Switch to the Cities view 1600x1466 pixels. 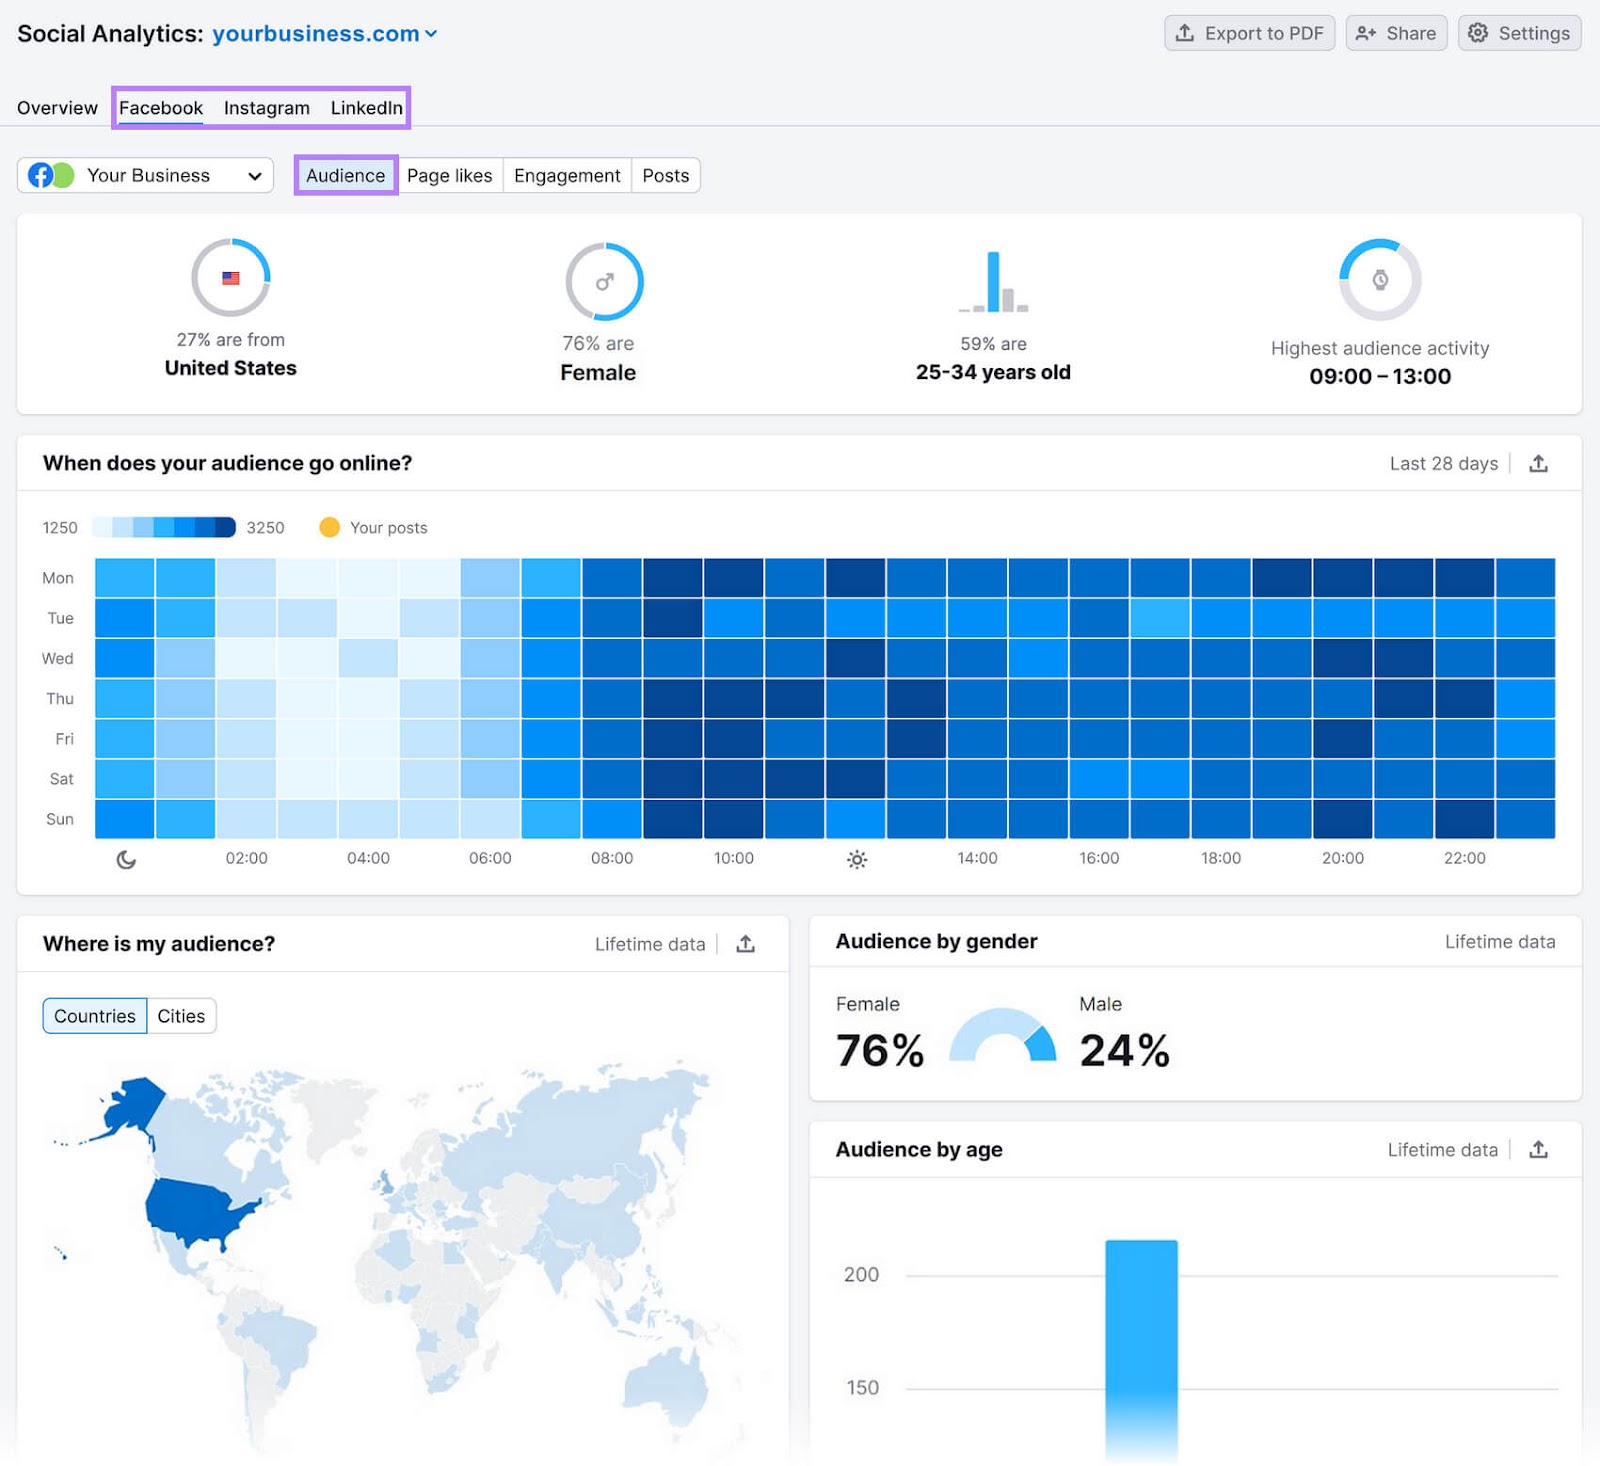(181, 1015)
